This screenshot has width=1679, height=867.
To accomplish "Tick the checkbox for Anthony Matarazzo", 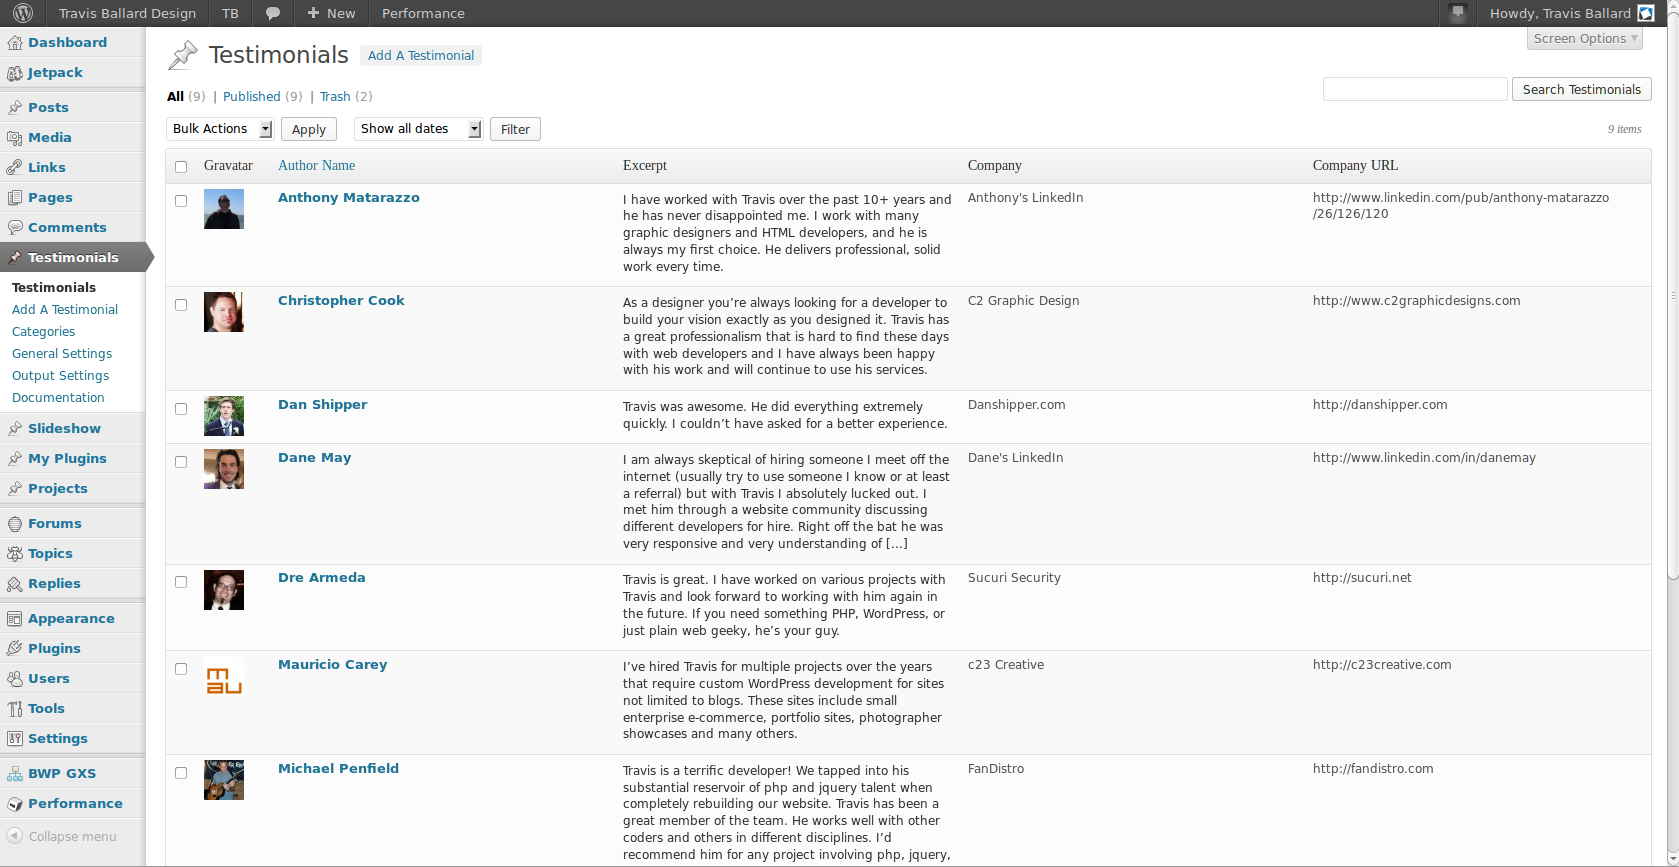I will click(181, 201).
